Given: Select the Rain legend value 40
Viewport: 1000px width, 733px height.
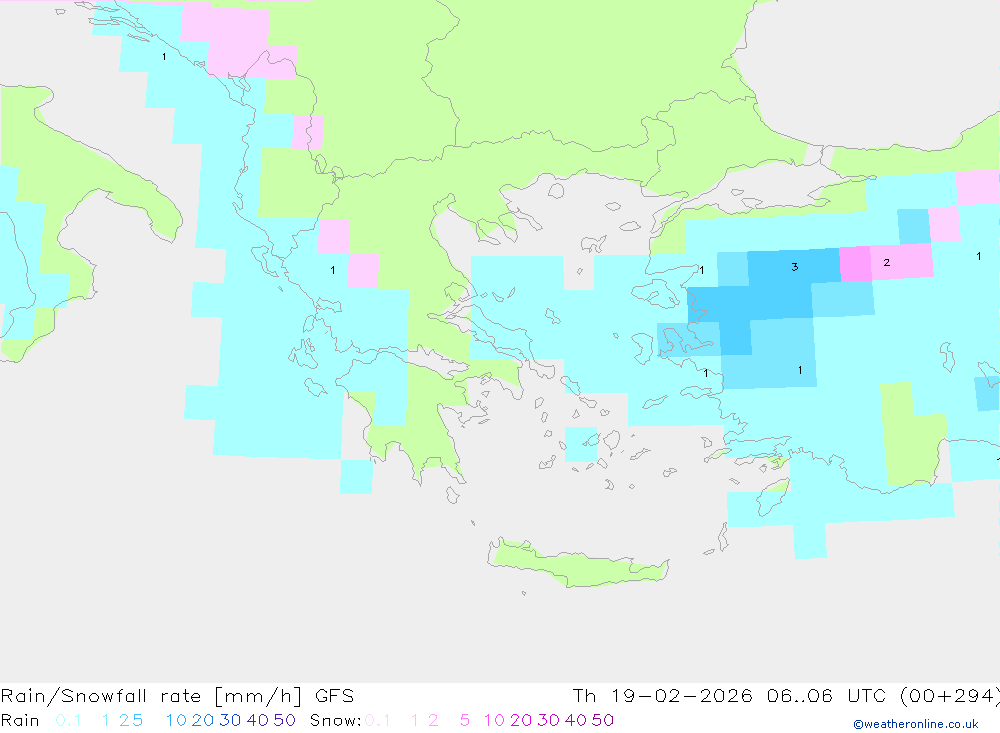Looking at the screenshot, I should (x=258, y=720).
